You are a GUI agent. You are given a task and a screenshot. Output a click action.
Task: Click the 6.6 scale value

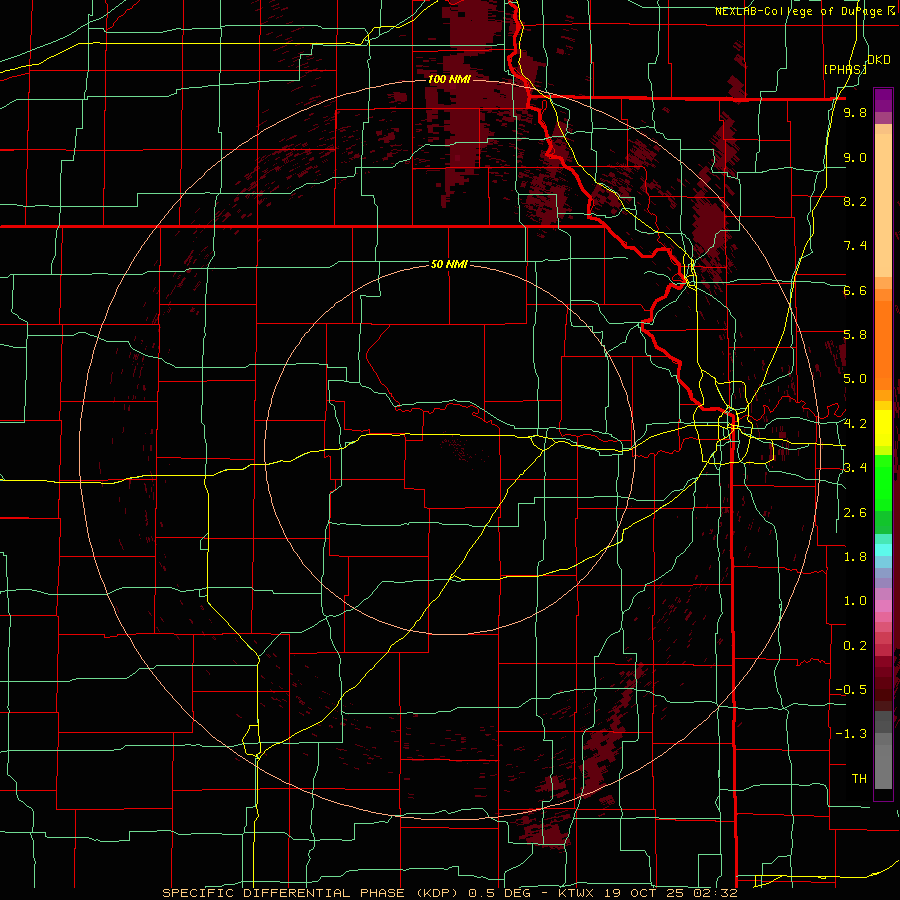[855, 290]
